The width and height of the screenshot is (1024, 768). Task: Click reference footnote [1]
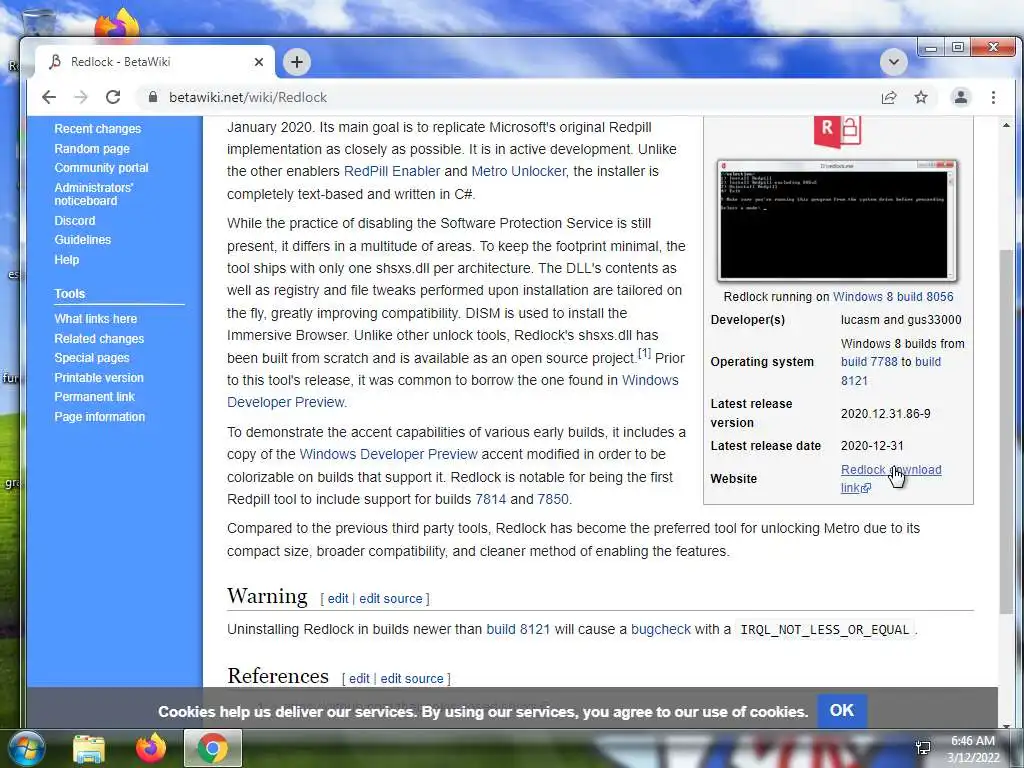[645, 353]
